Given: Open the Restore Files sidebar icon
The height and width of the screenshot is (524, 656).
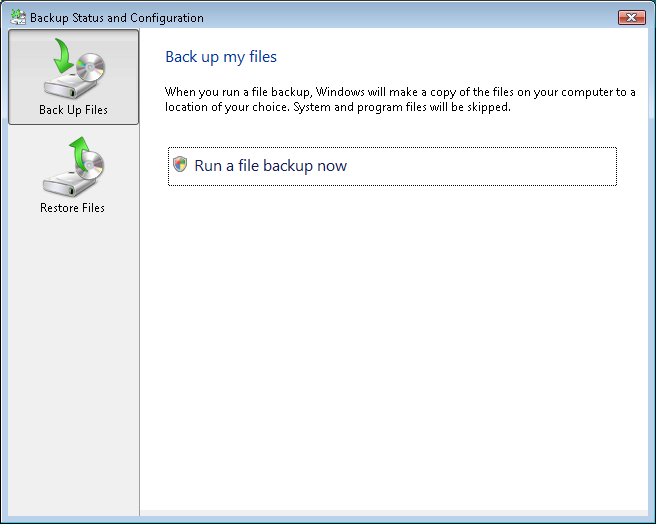Looking at the screenshot, I should click(73, 175).
